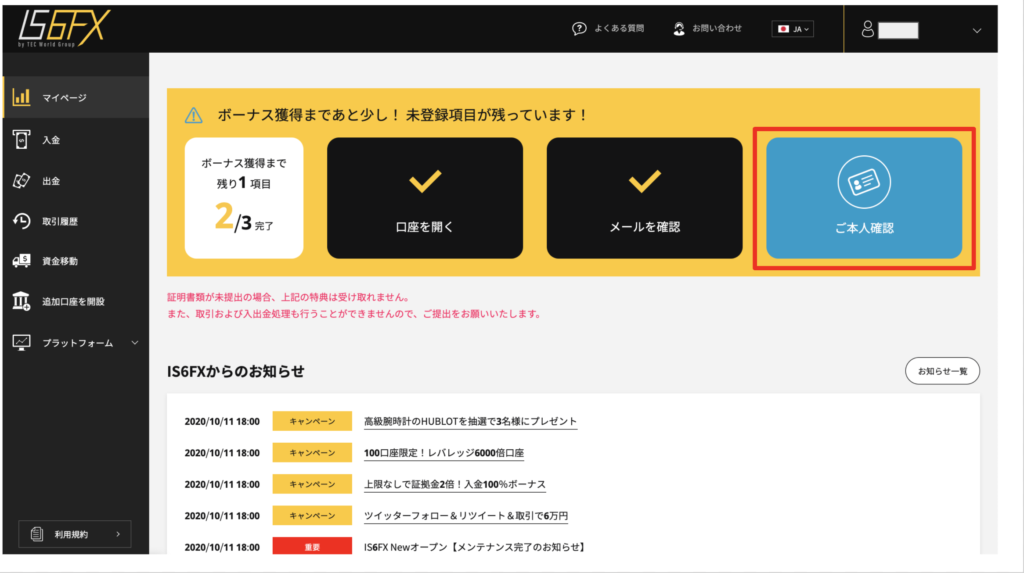The image size is (1024, 573).
Task: Expand the プラットフォーム submenu chevron
Action: [135, 342]
